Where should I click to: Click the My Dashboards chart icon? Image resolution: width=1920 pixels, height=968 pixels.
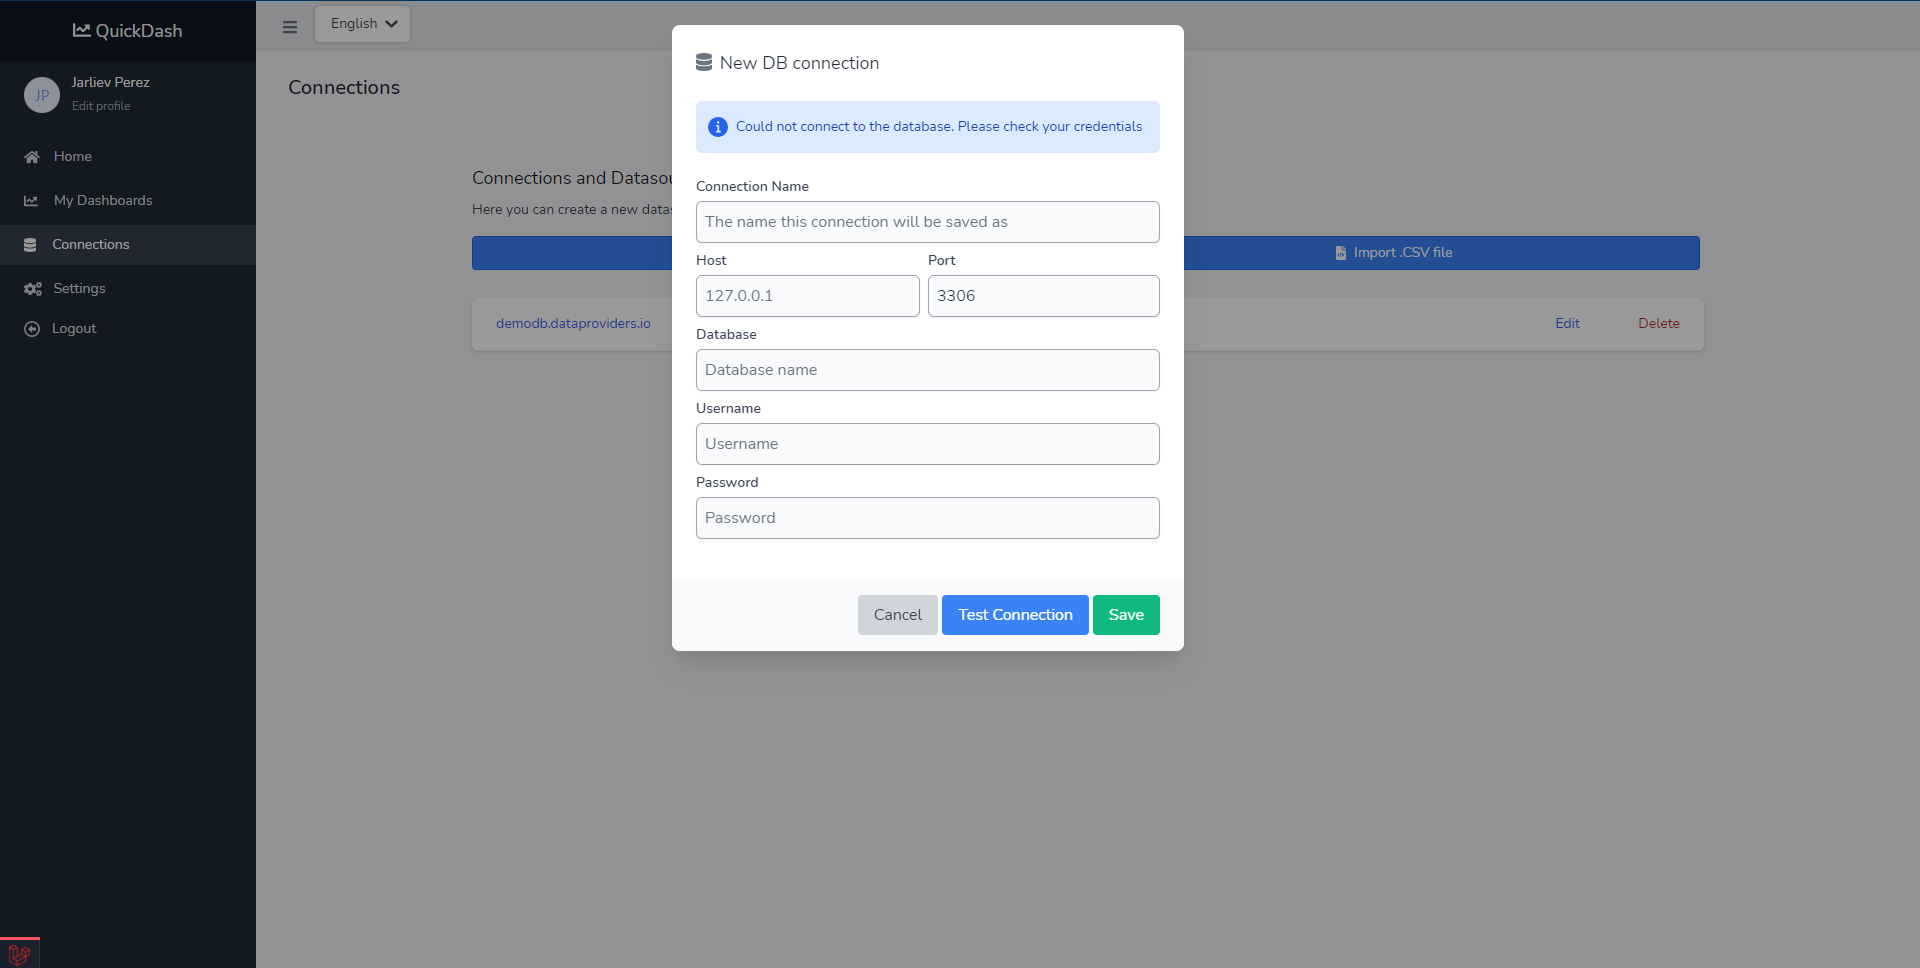tap(32, 201)
